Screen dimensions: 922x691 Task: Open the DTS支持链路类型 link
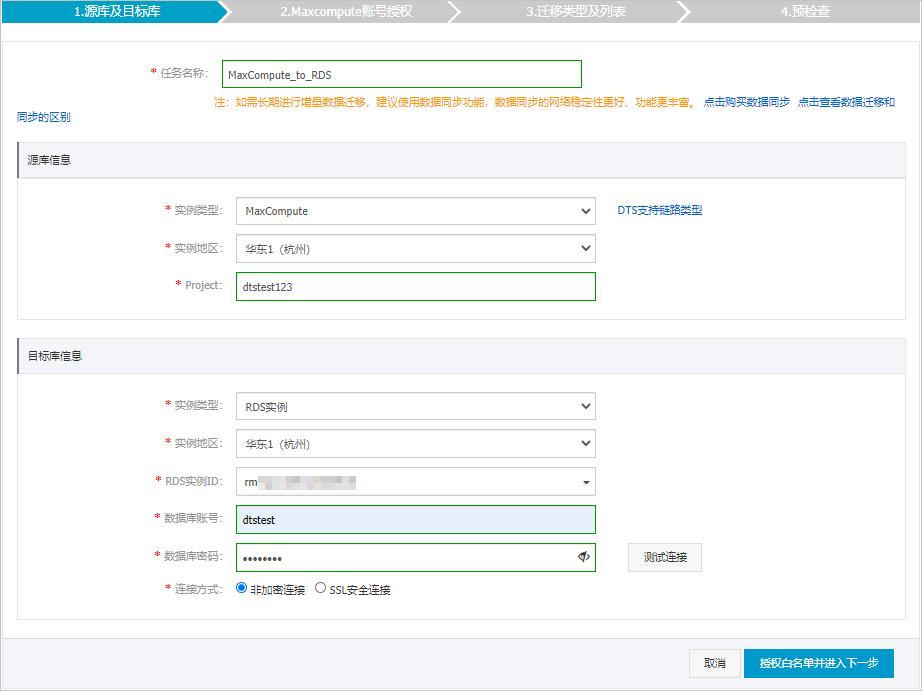660,211
